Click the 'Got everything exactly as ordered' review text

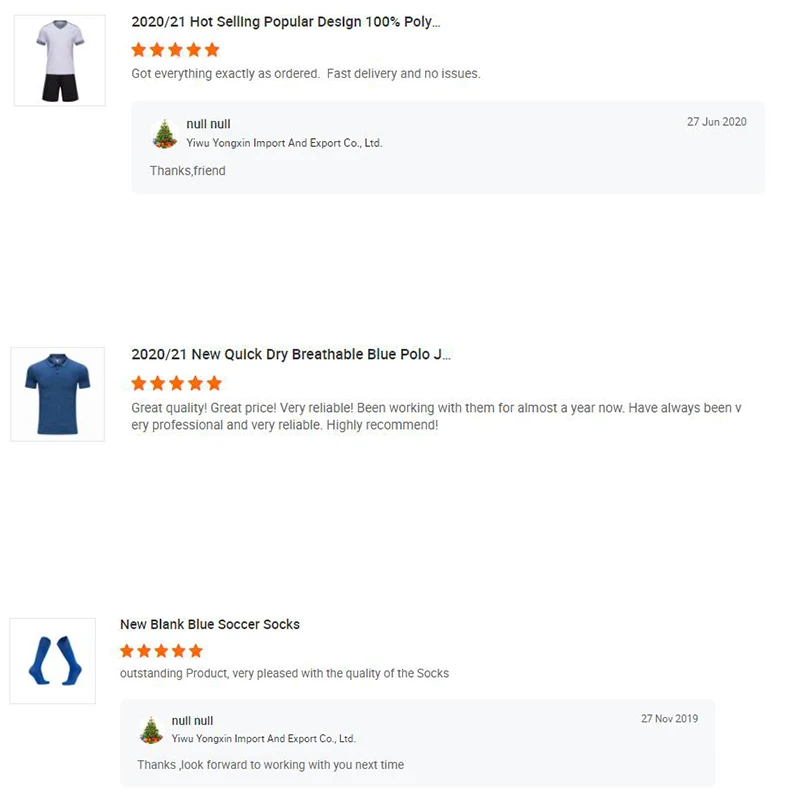[x=306, y=74]
